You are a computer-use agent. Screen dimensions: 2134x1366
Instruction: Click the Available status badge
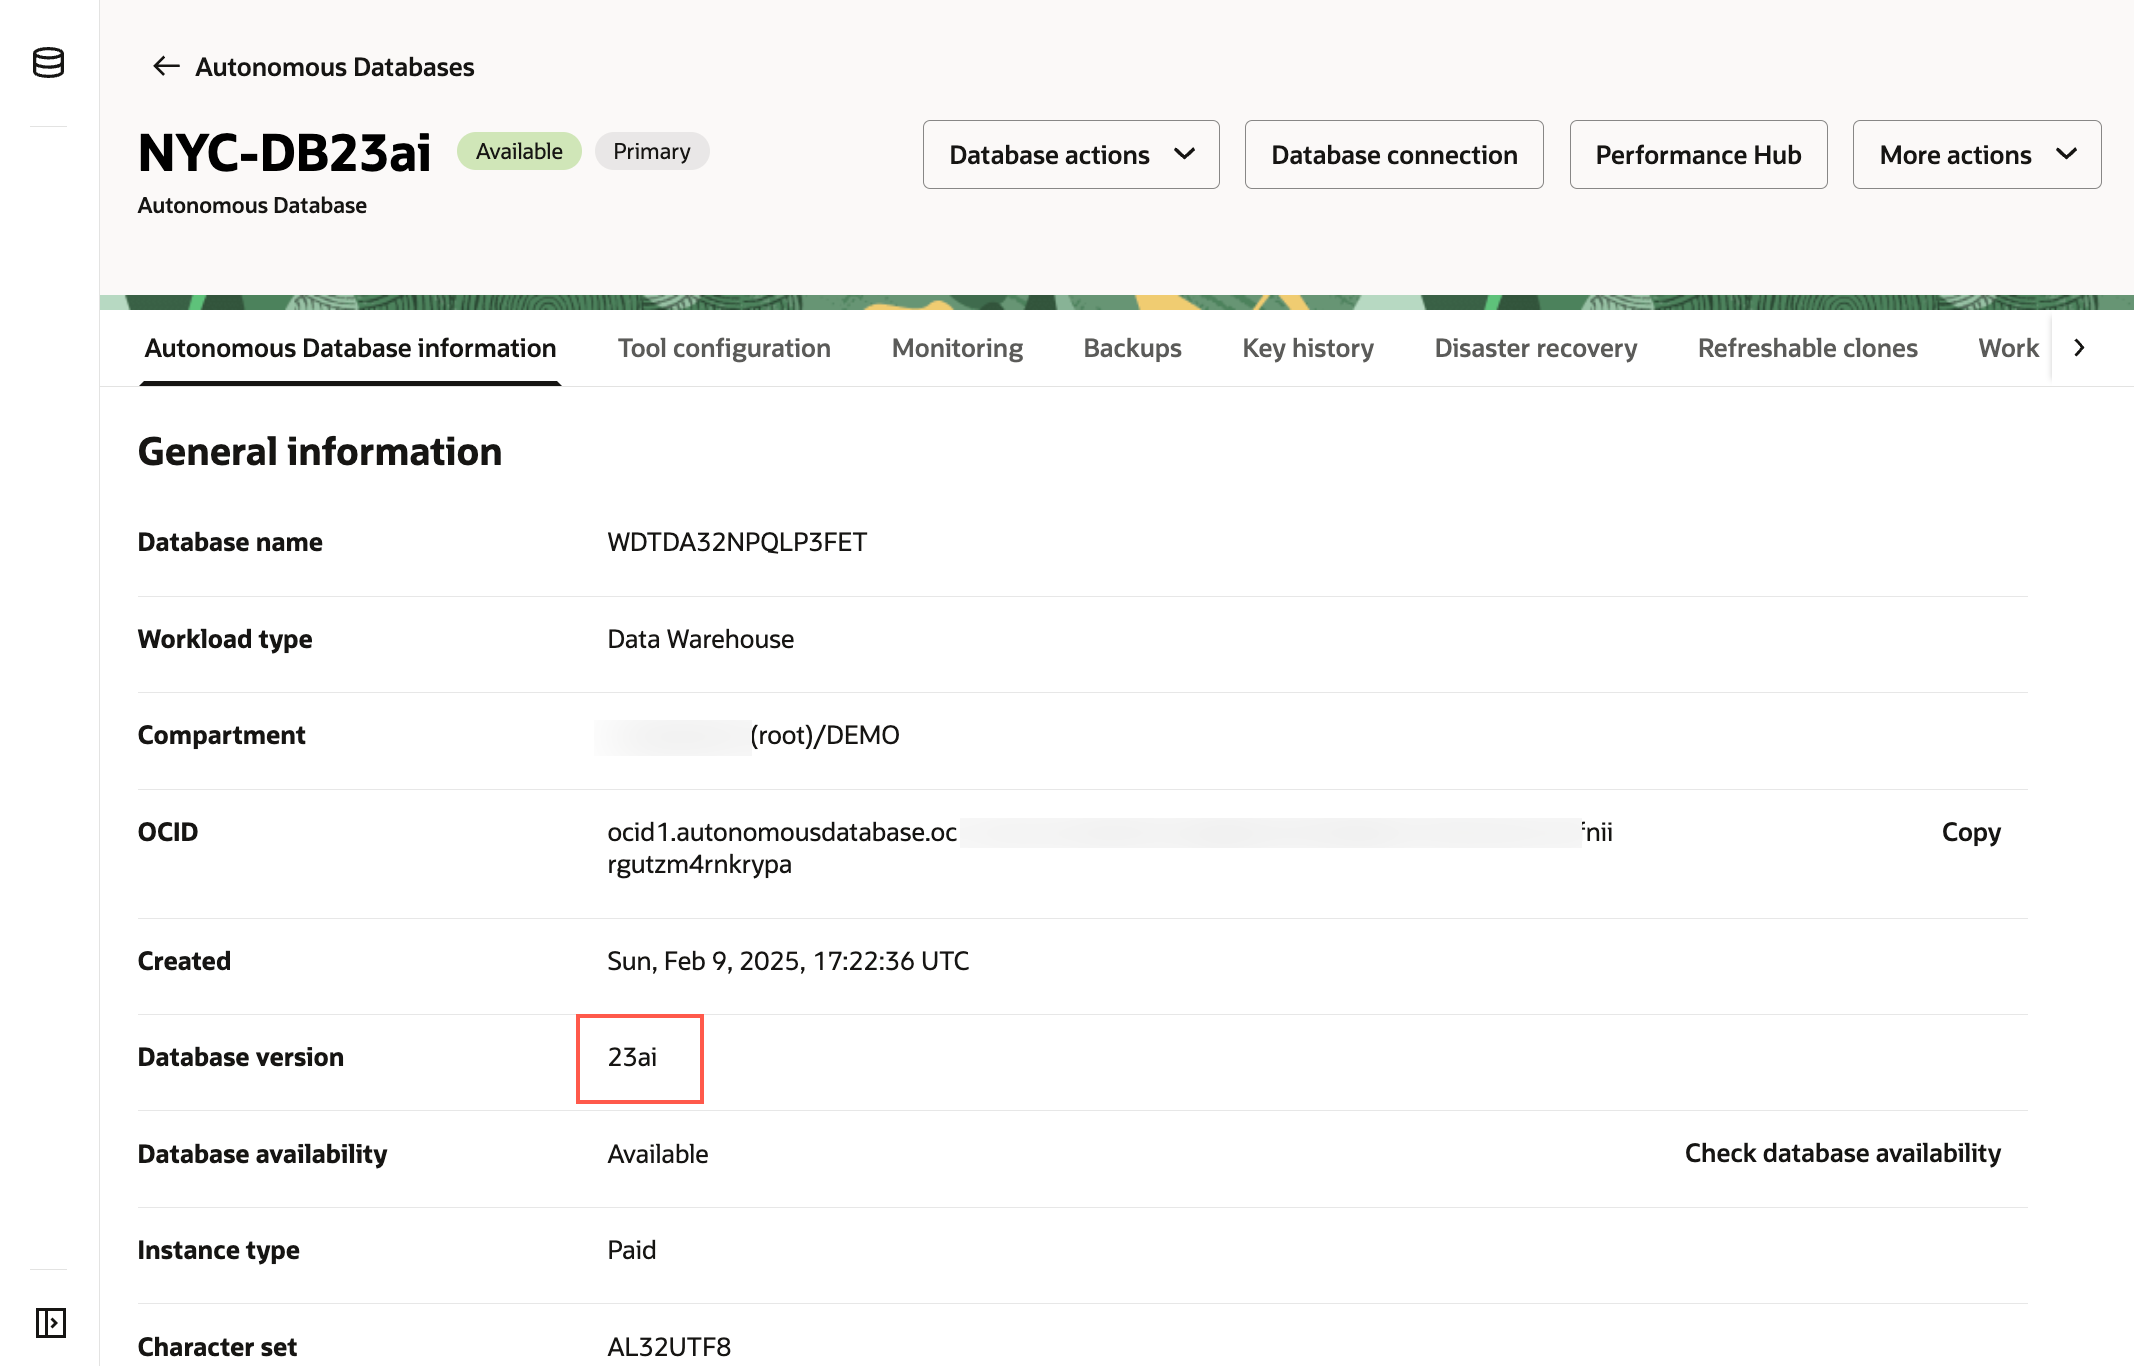pos(519,151)
